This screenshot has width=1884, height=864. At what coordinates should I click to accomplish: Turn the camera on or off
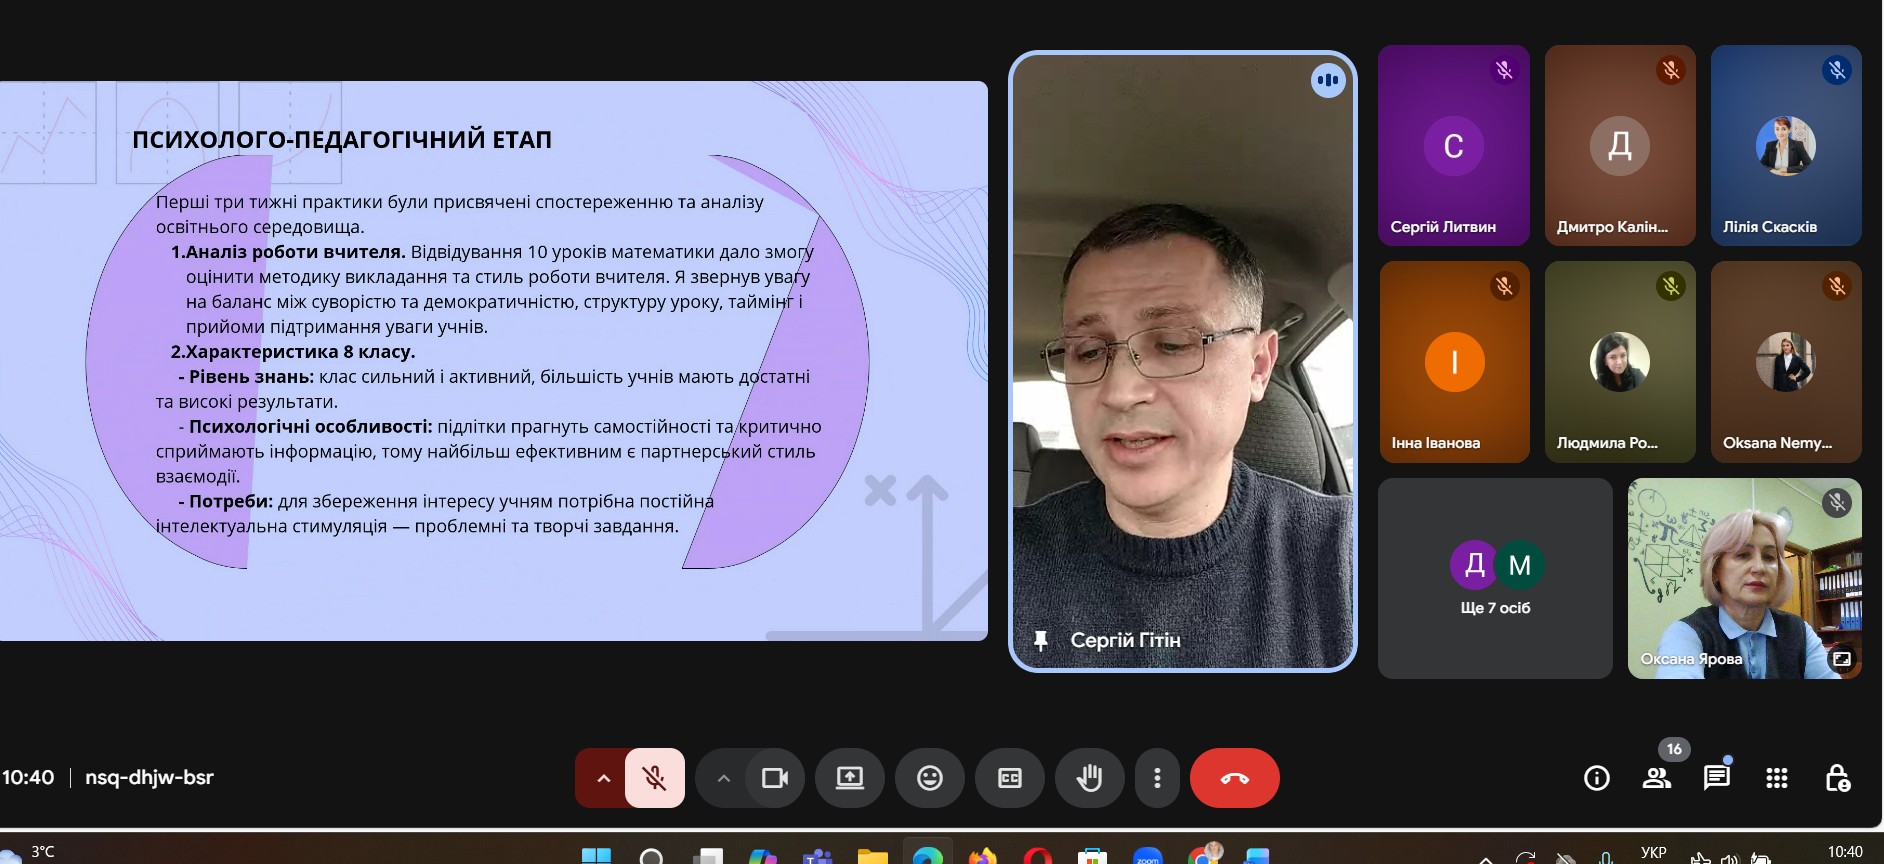tap(775, 778)
